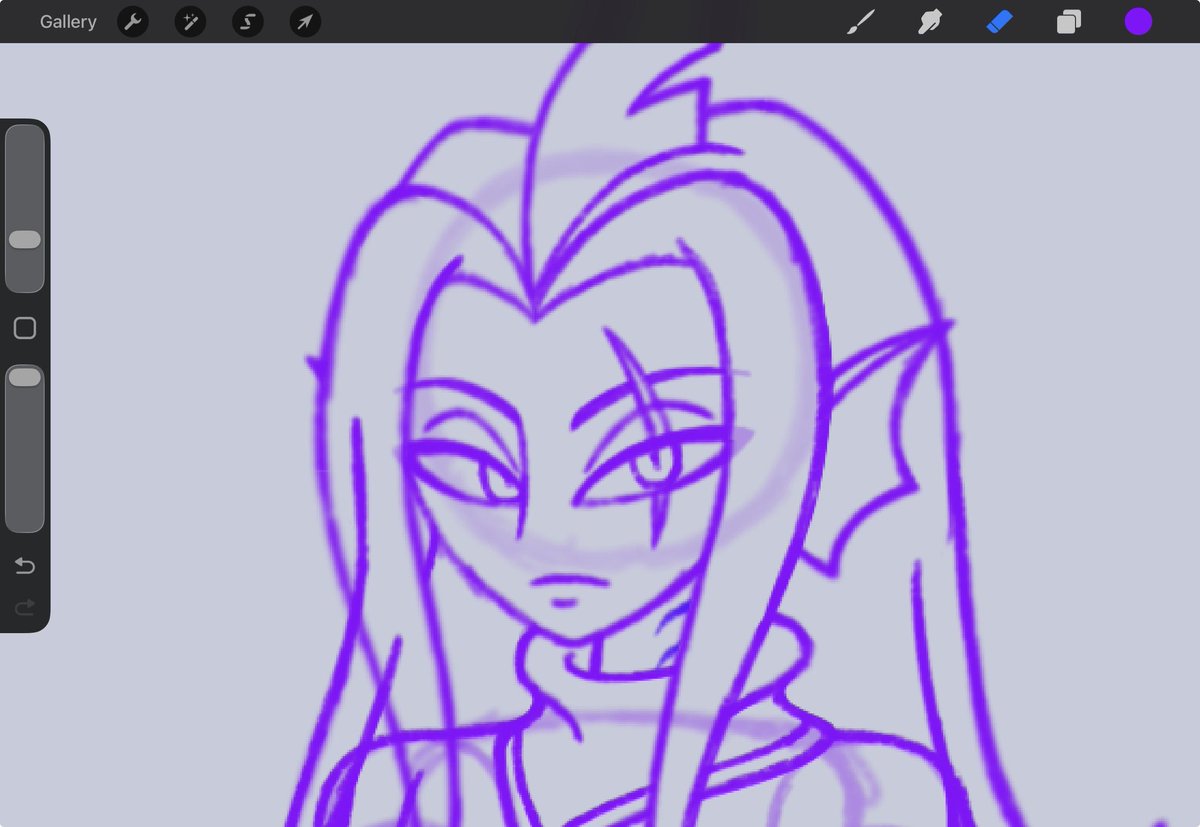This screenshot has width=1200, height=827.
Task: Activate the Selection tool
Action: click(x=248, y=22)
